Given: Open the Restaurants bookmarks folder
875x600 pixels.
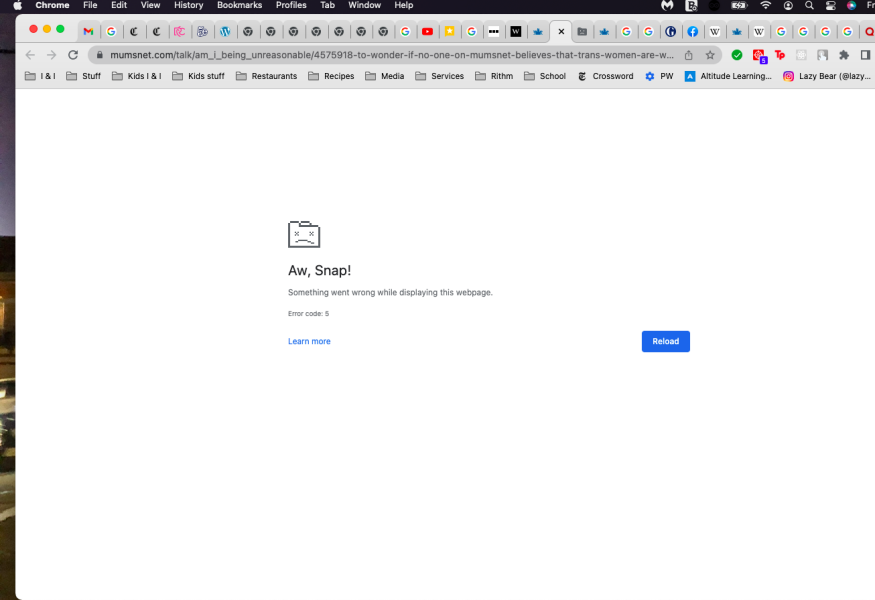Looking at the screenshot, I should tap(266, 75).
